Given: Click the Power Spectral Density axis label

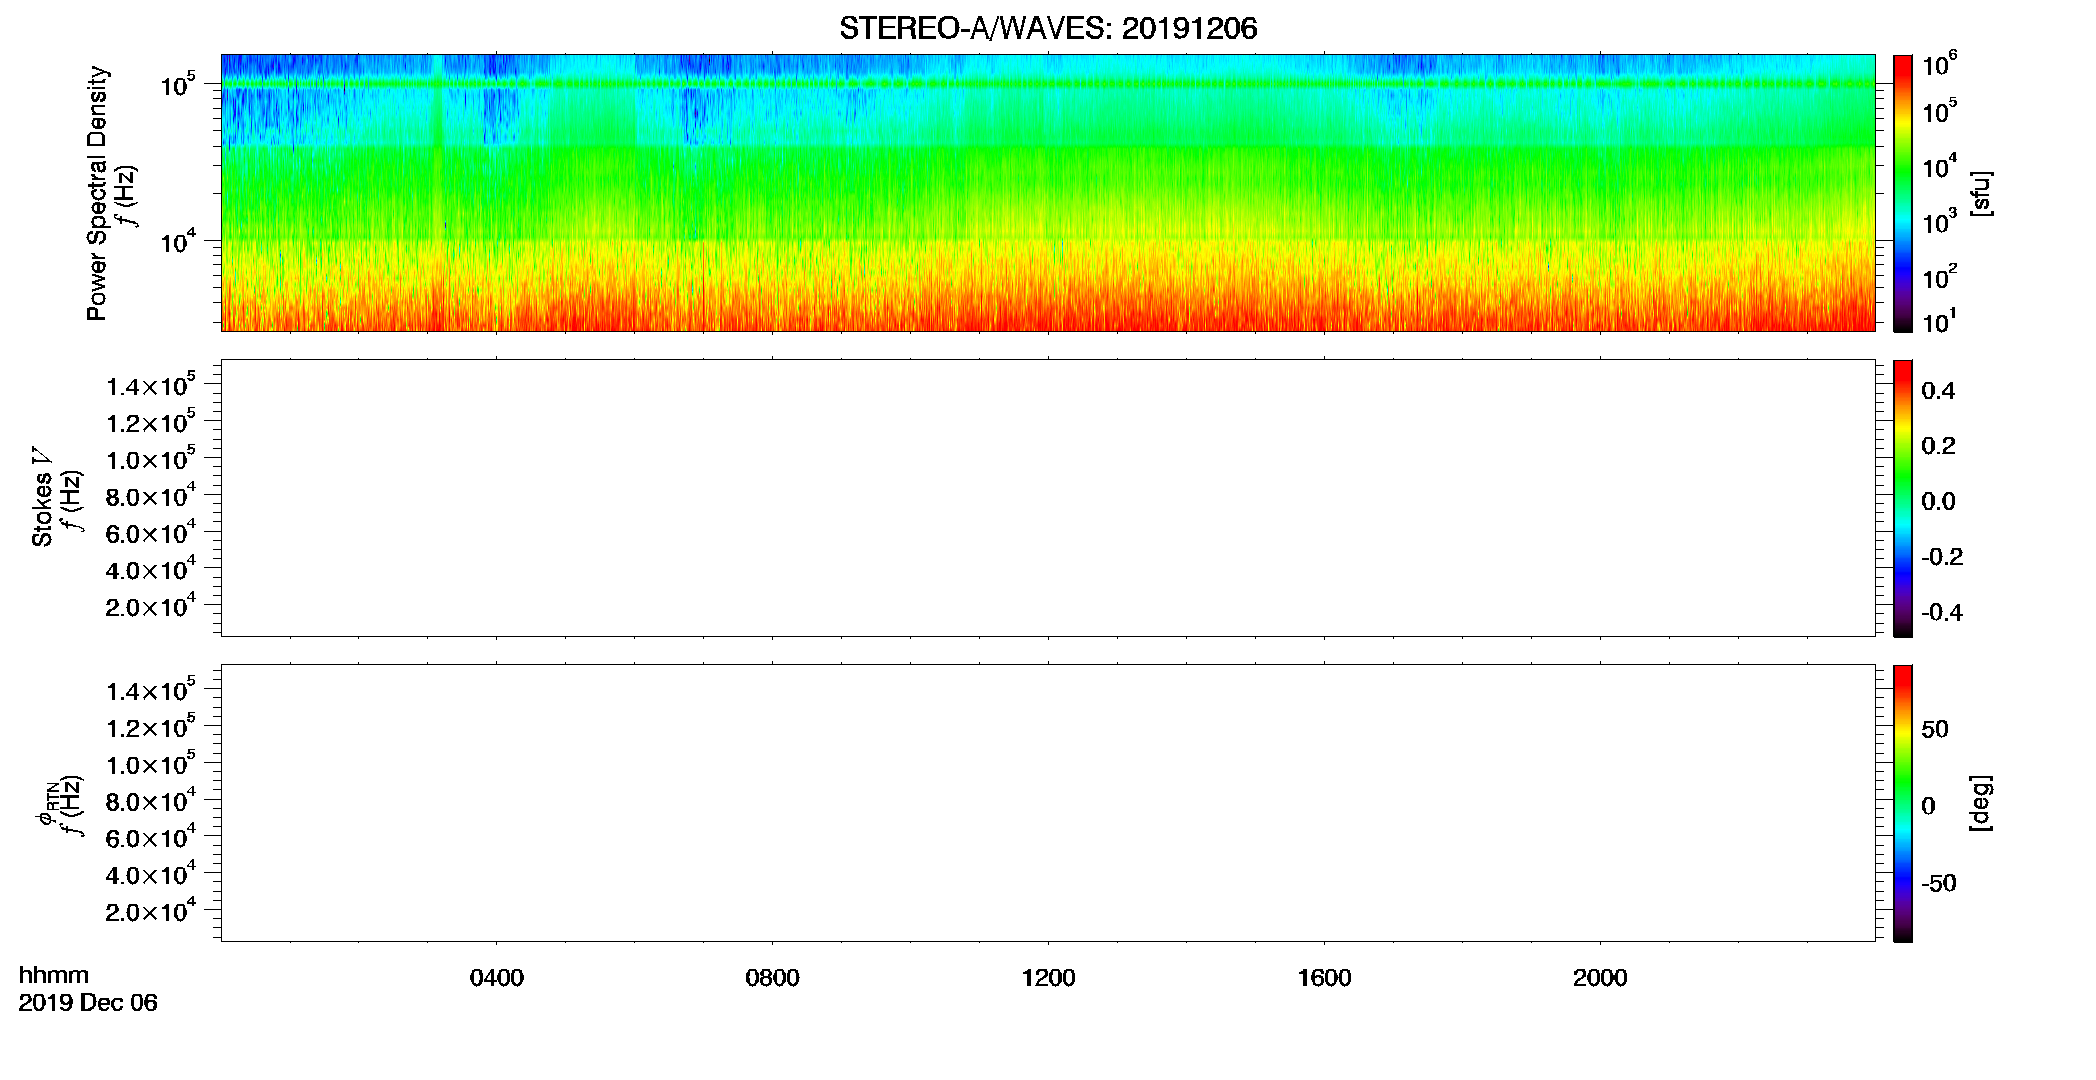Looking at the screenshot, I should (x=97, y=193).
